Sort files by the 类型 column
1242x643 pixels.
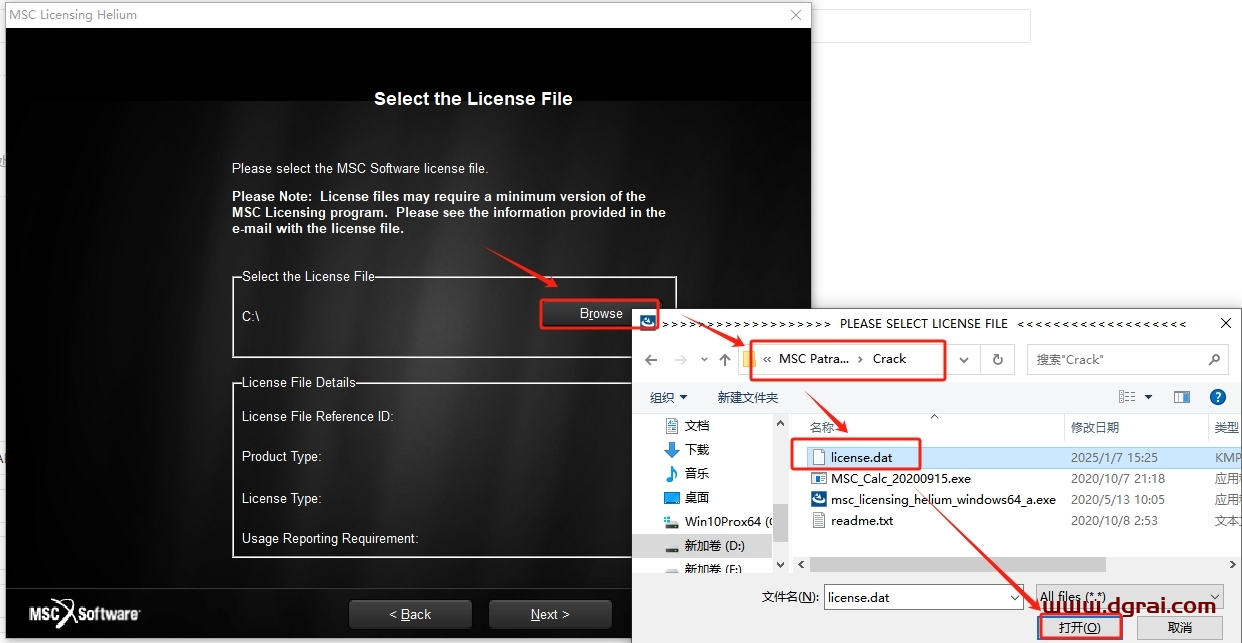click(1226, 428)
